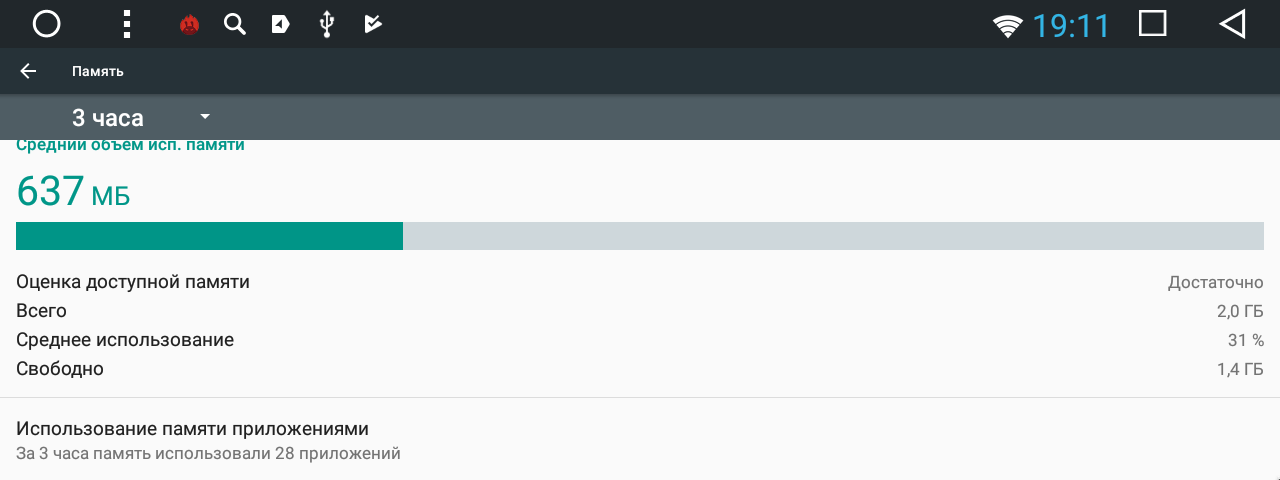Tap the 637 МБ average memory value
Viewport: 1280px width, 480px height.
coord(73,191)
